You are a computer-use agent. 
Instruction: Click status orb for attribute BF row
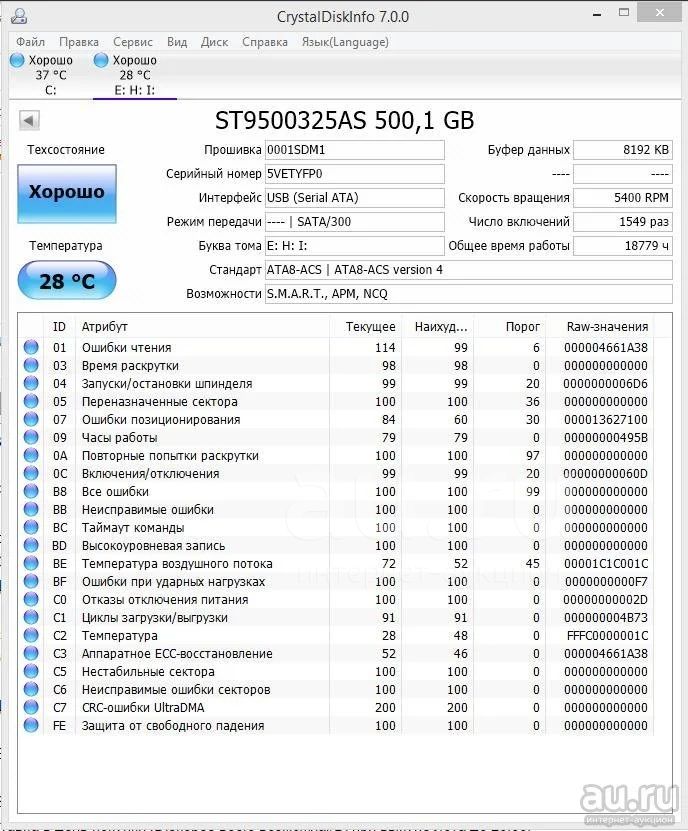[31, 581]
